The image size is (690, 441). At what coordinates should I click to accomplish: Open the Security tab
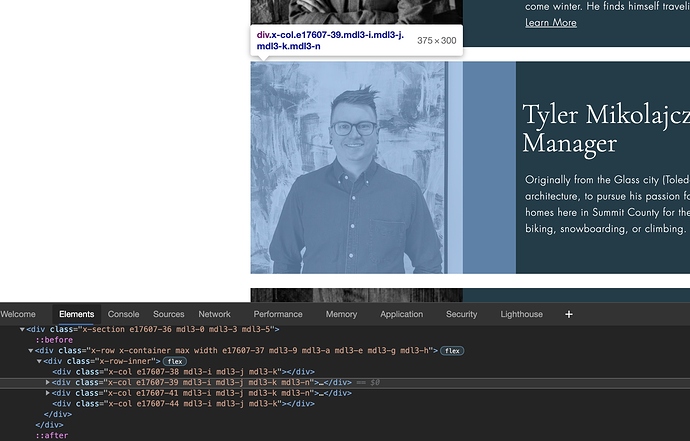pyautogui.click(x=461, y=314)
